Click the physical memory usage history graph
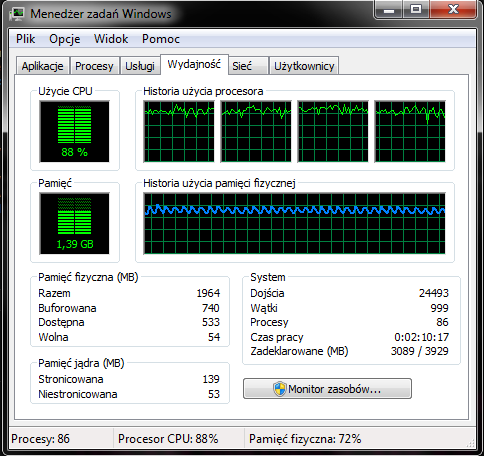This screenshot has height=456, width=484. click(295, 223)
